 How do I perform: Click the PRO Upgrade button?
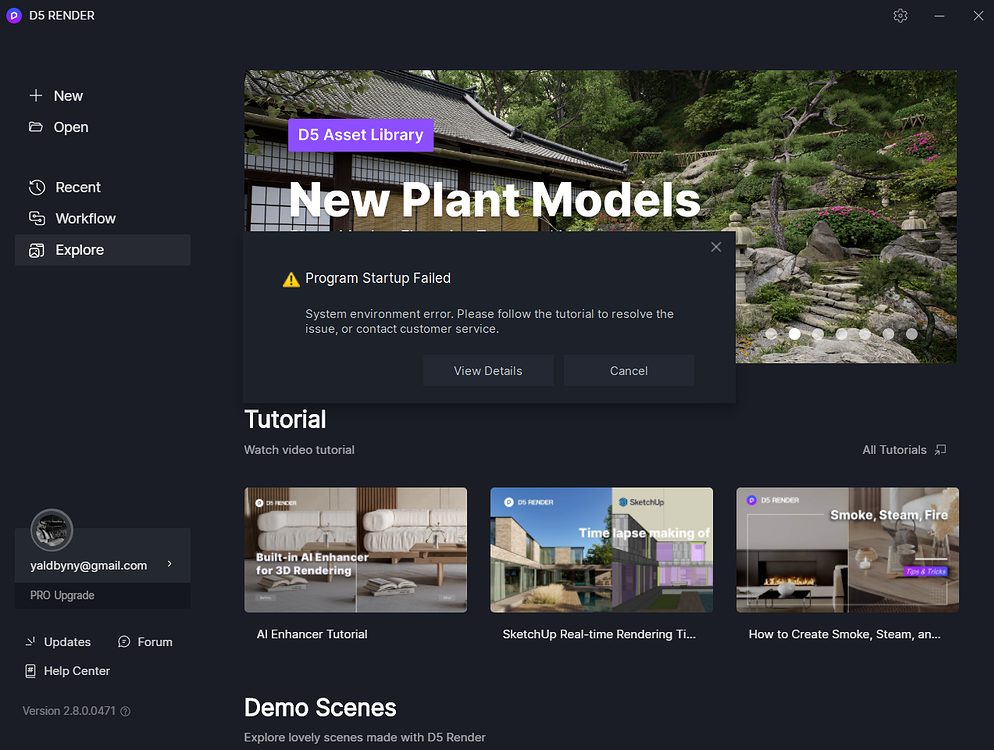tap(103, 595)
